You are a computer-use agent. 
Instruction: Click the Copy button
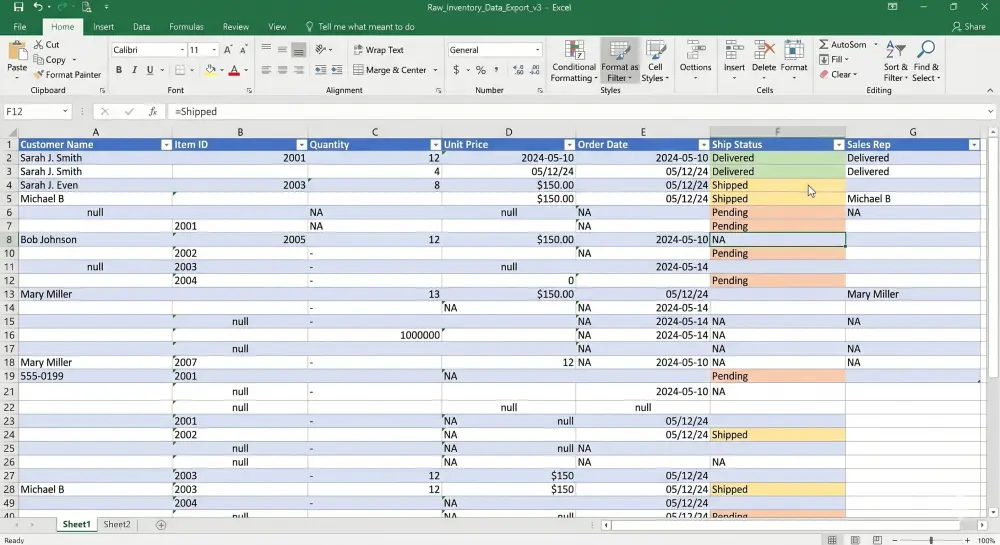click(50, 60)
